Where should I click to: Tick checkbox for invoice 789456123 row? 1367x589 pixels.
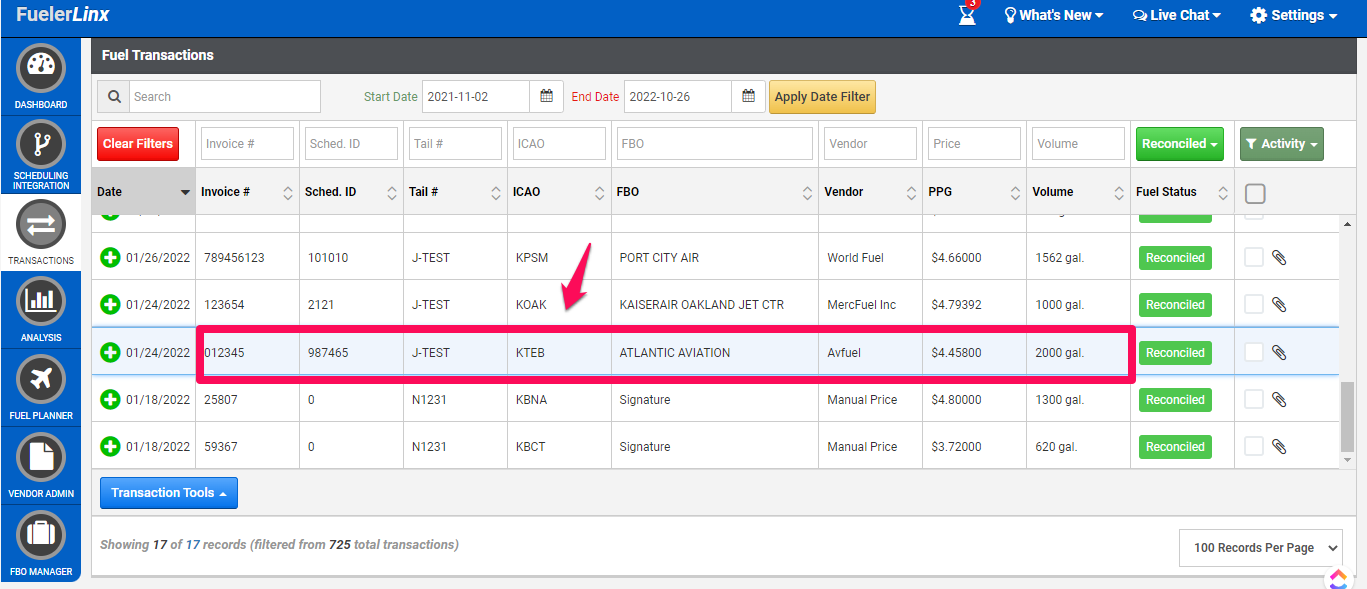coord(1254,258)
